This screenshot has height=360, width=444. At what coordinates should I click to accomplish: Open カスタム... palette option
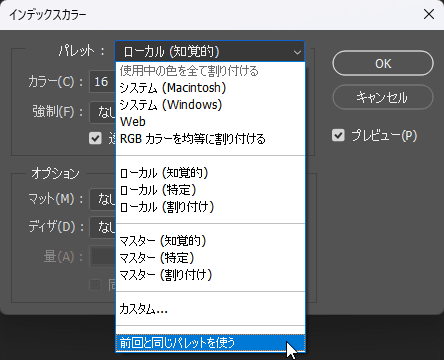point(210,309)
